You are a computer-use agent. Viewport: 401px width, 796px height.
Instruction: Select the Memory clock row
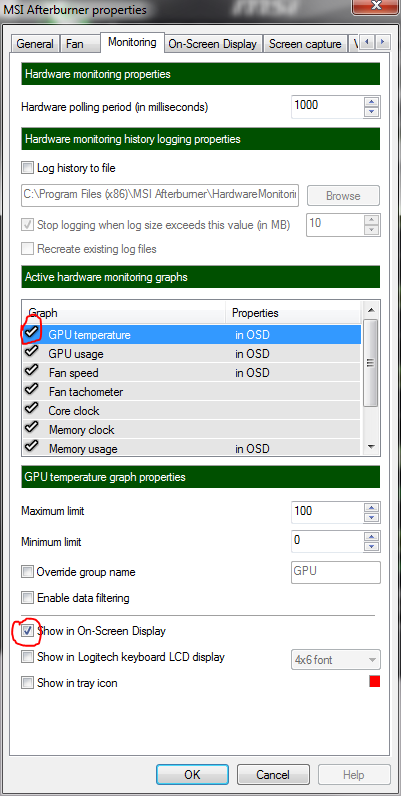[x=192, y=429]
